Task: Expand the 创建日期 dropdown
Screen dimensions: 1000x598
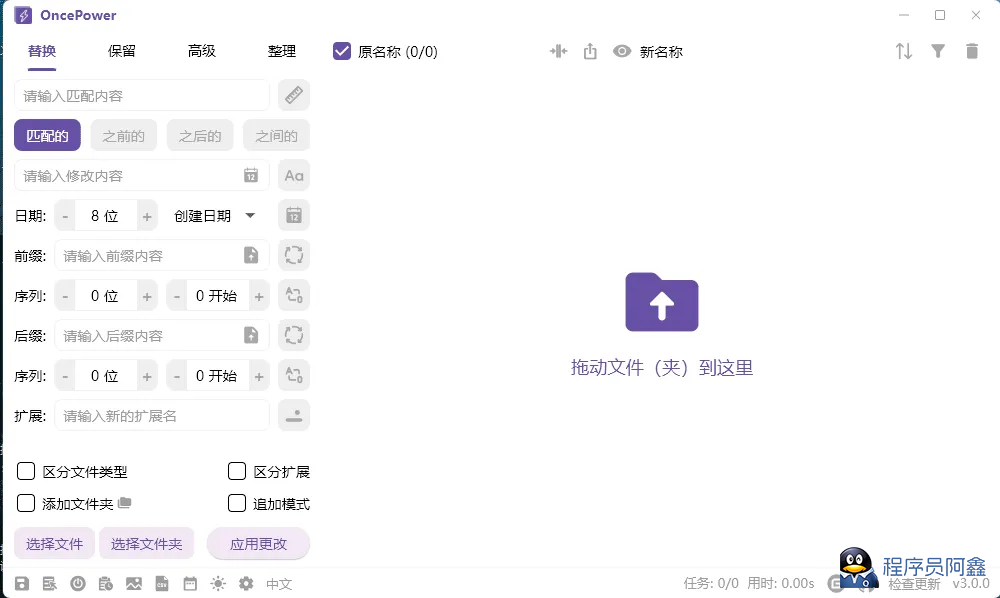Action: pos(250,215)
